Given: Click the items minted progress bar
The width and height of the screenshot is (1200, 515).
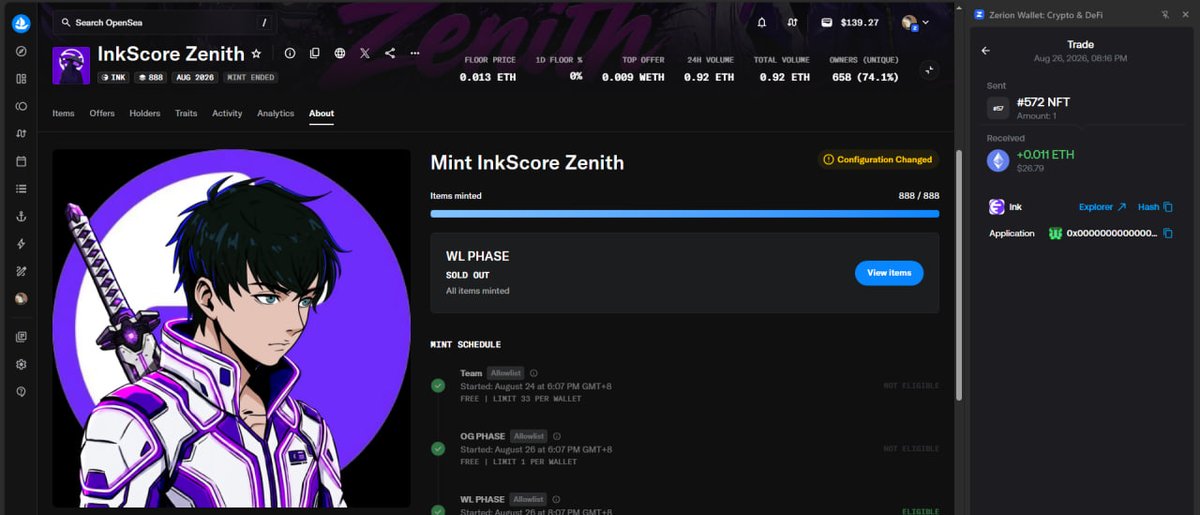Looking at the screenshot, I should [x=685, y=213].
